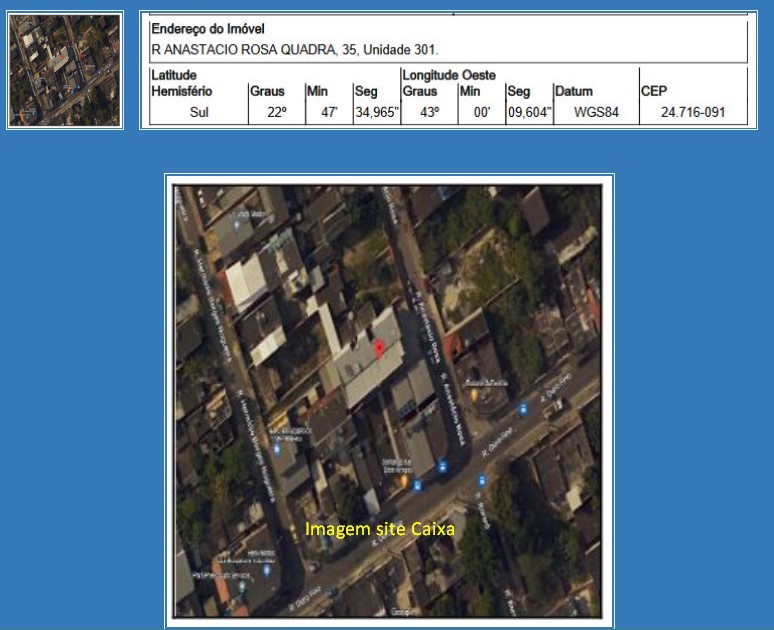Select the CEP value 24.716-091
The image size is (774, 630).
point(693,112)
